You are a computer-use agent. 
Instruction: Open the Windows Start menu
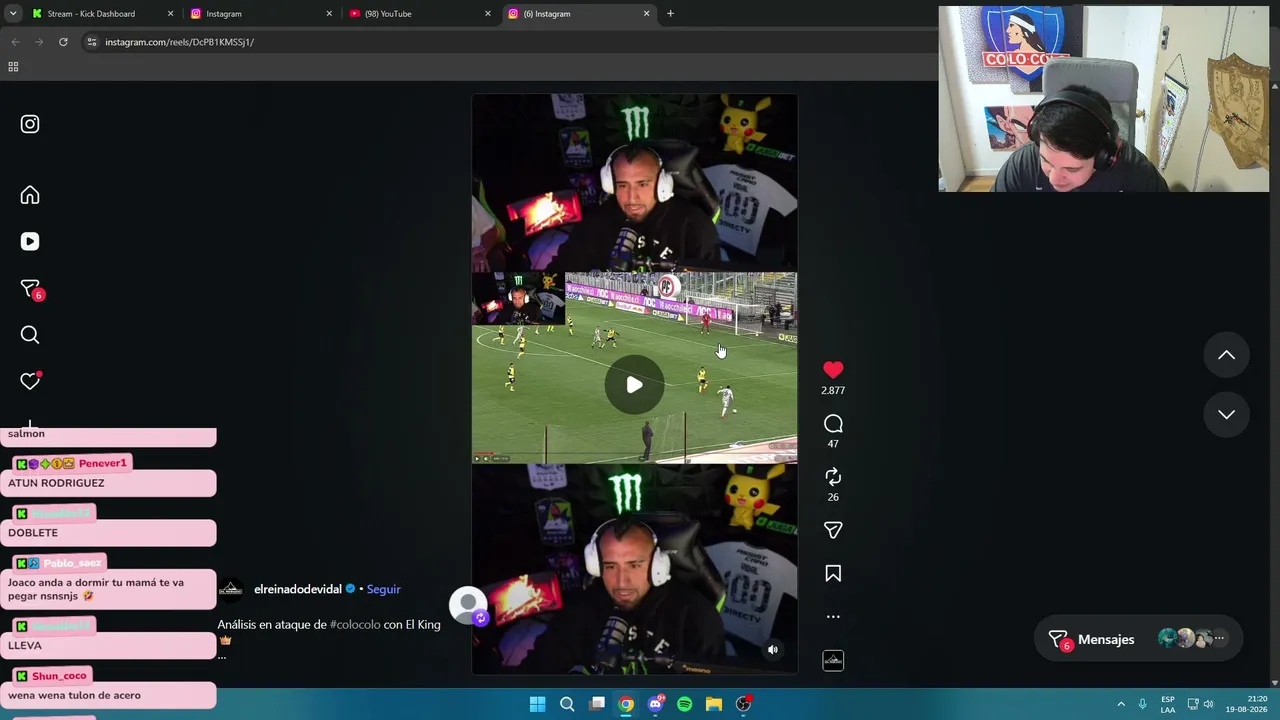tap(537, 704)
